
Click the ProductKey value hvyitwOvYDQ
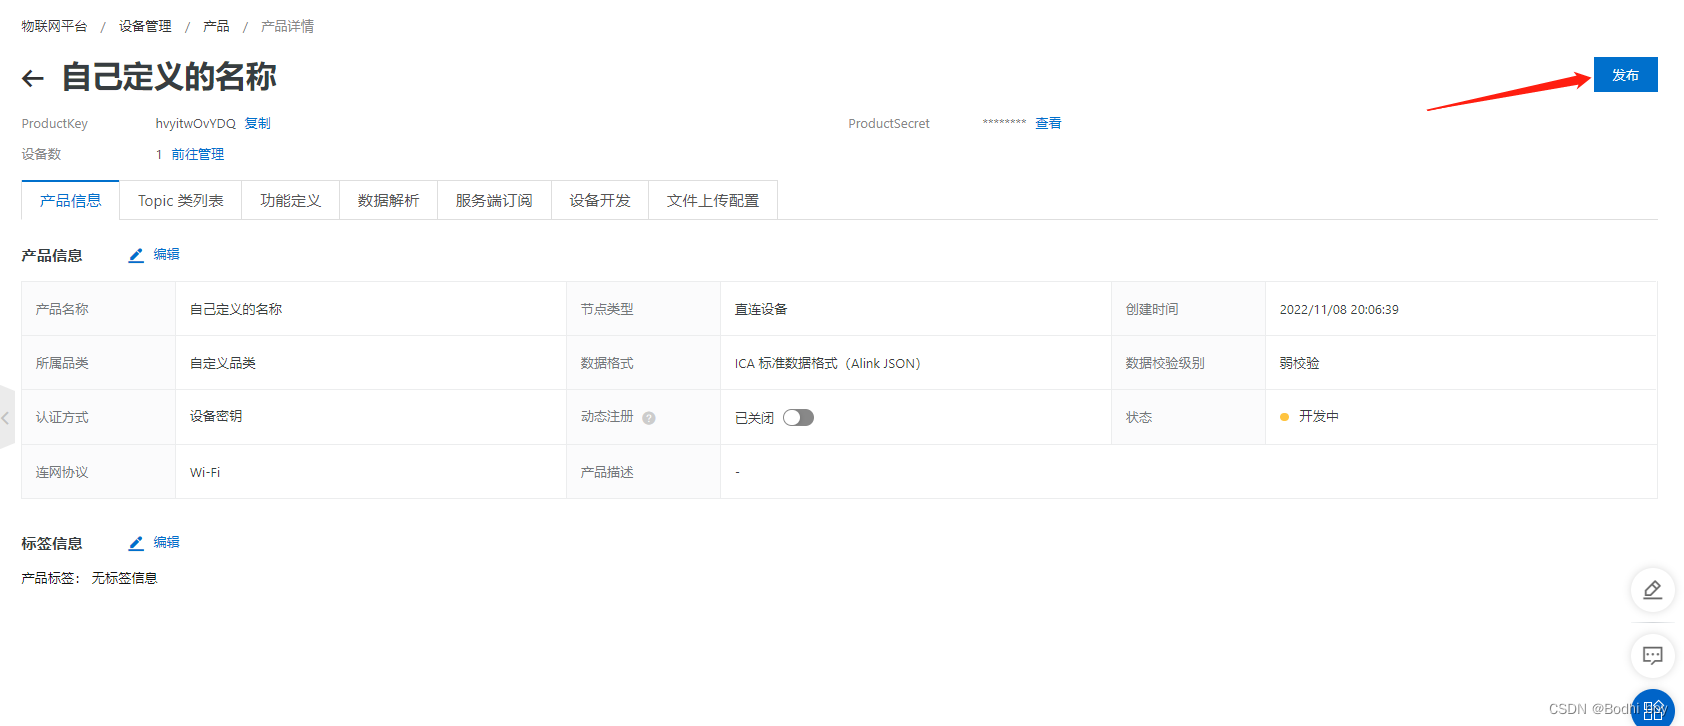(x=196, y=123)
